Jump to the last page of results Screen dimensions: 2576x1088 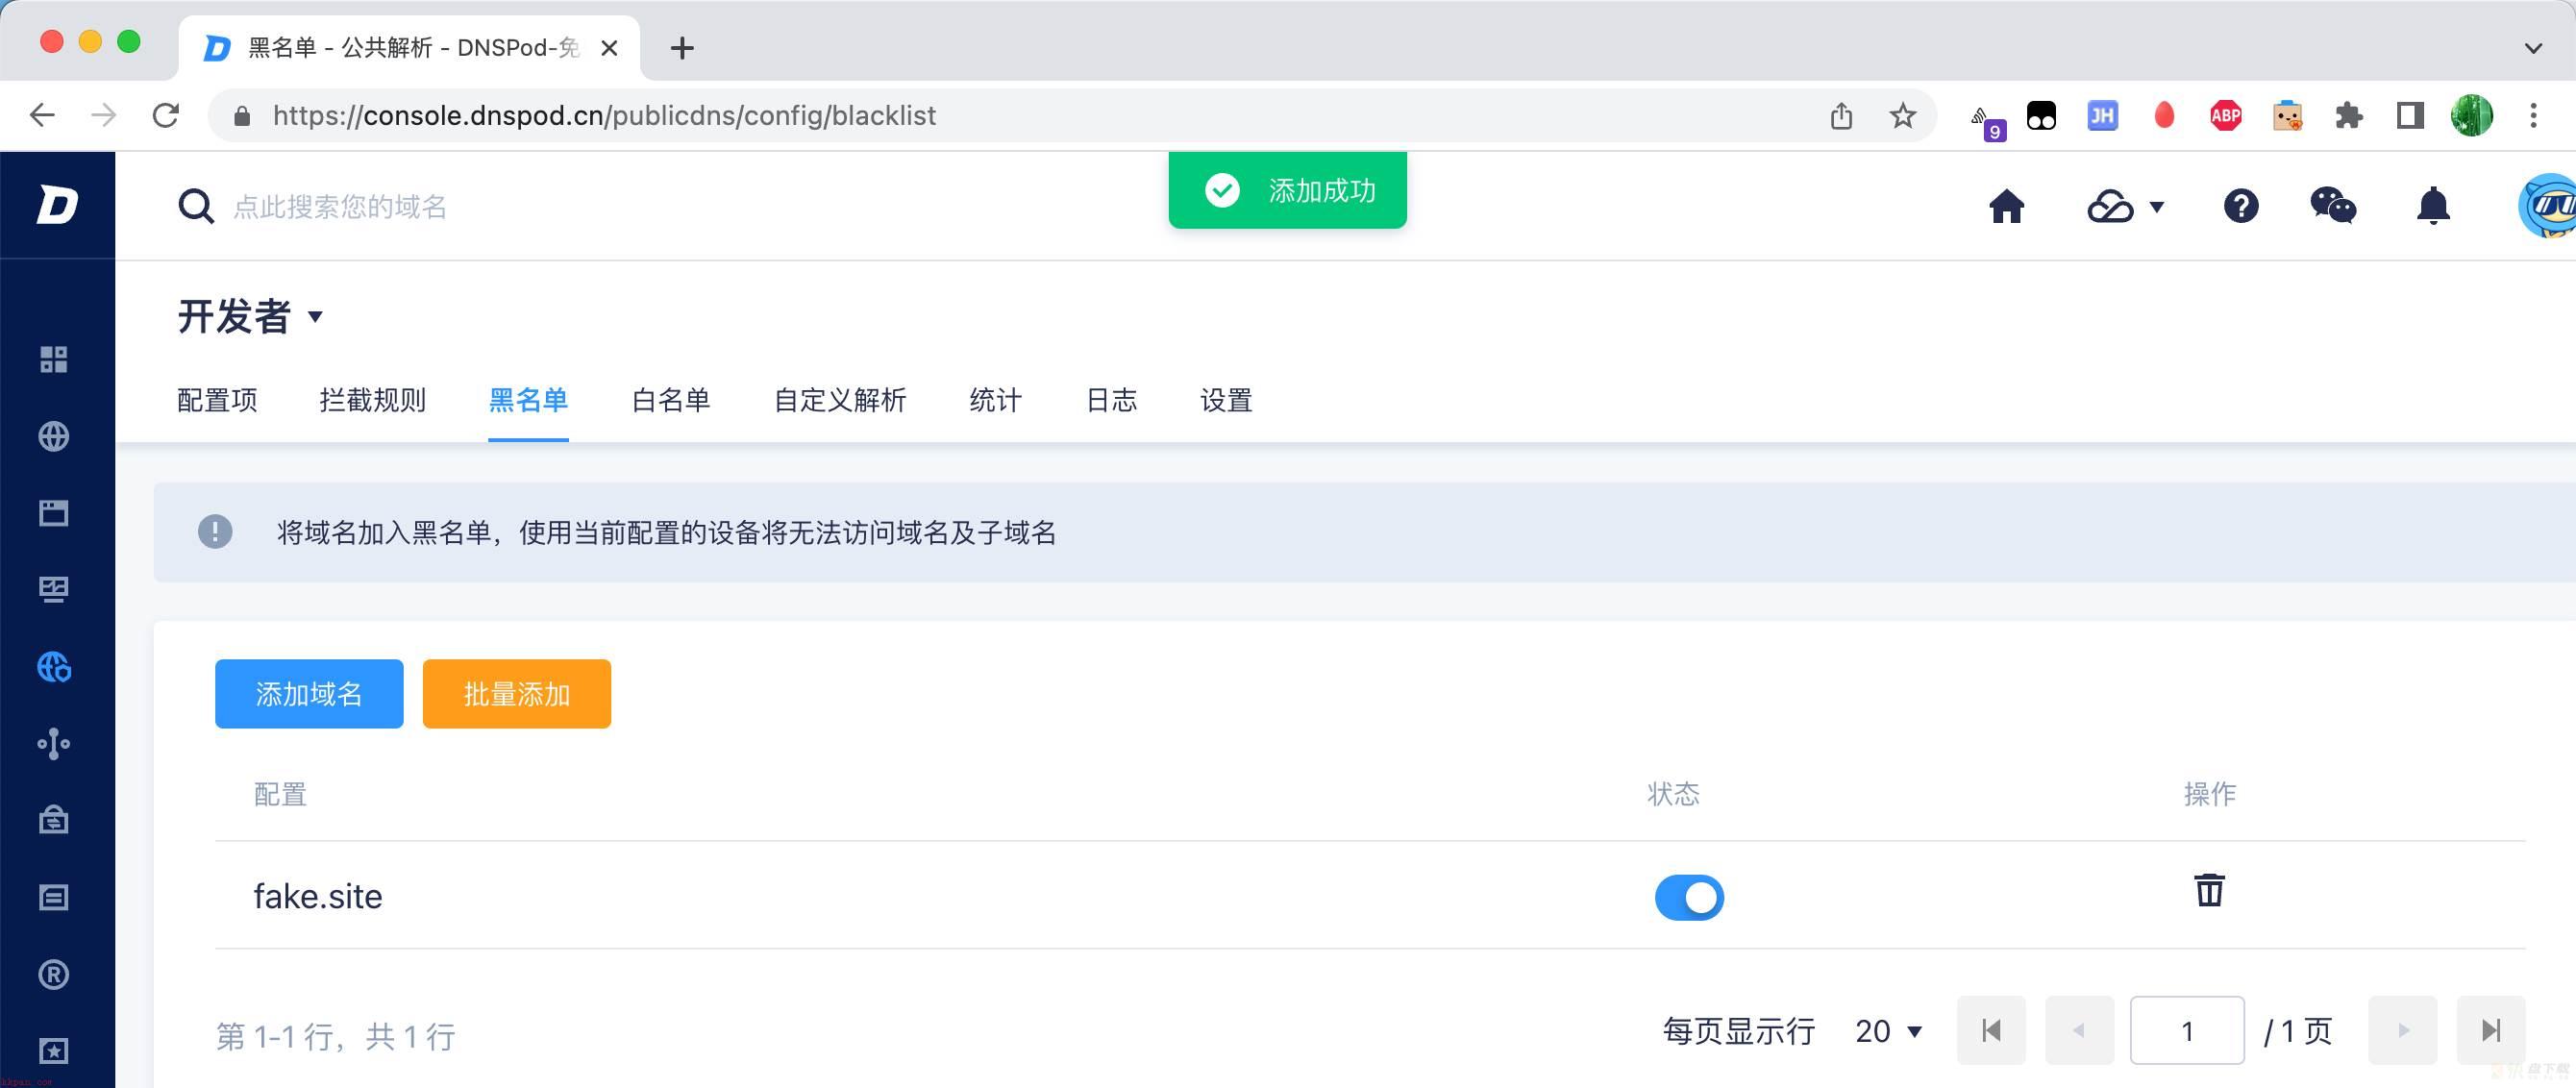pos(2491,1030)
